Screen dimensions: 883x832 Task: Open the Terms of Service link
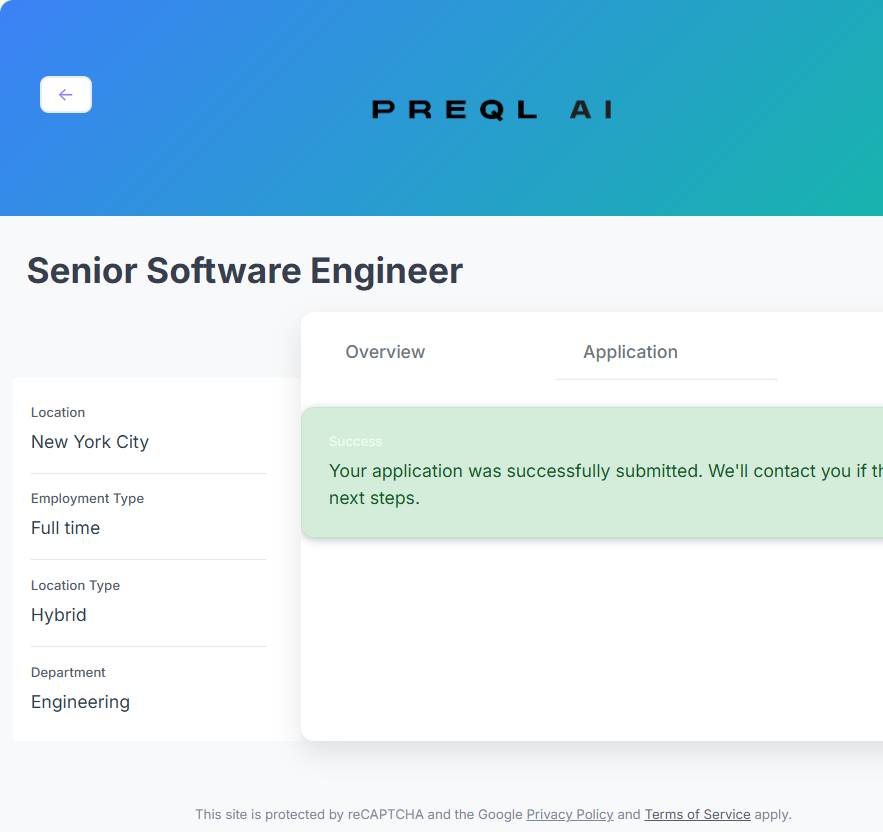(x=697, y=814)
